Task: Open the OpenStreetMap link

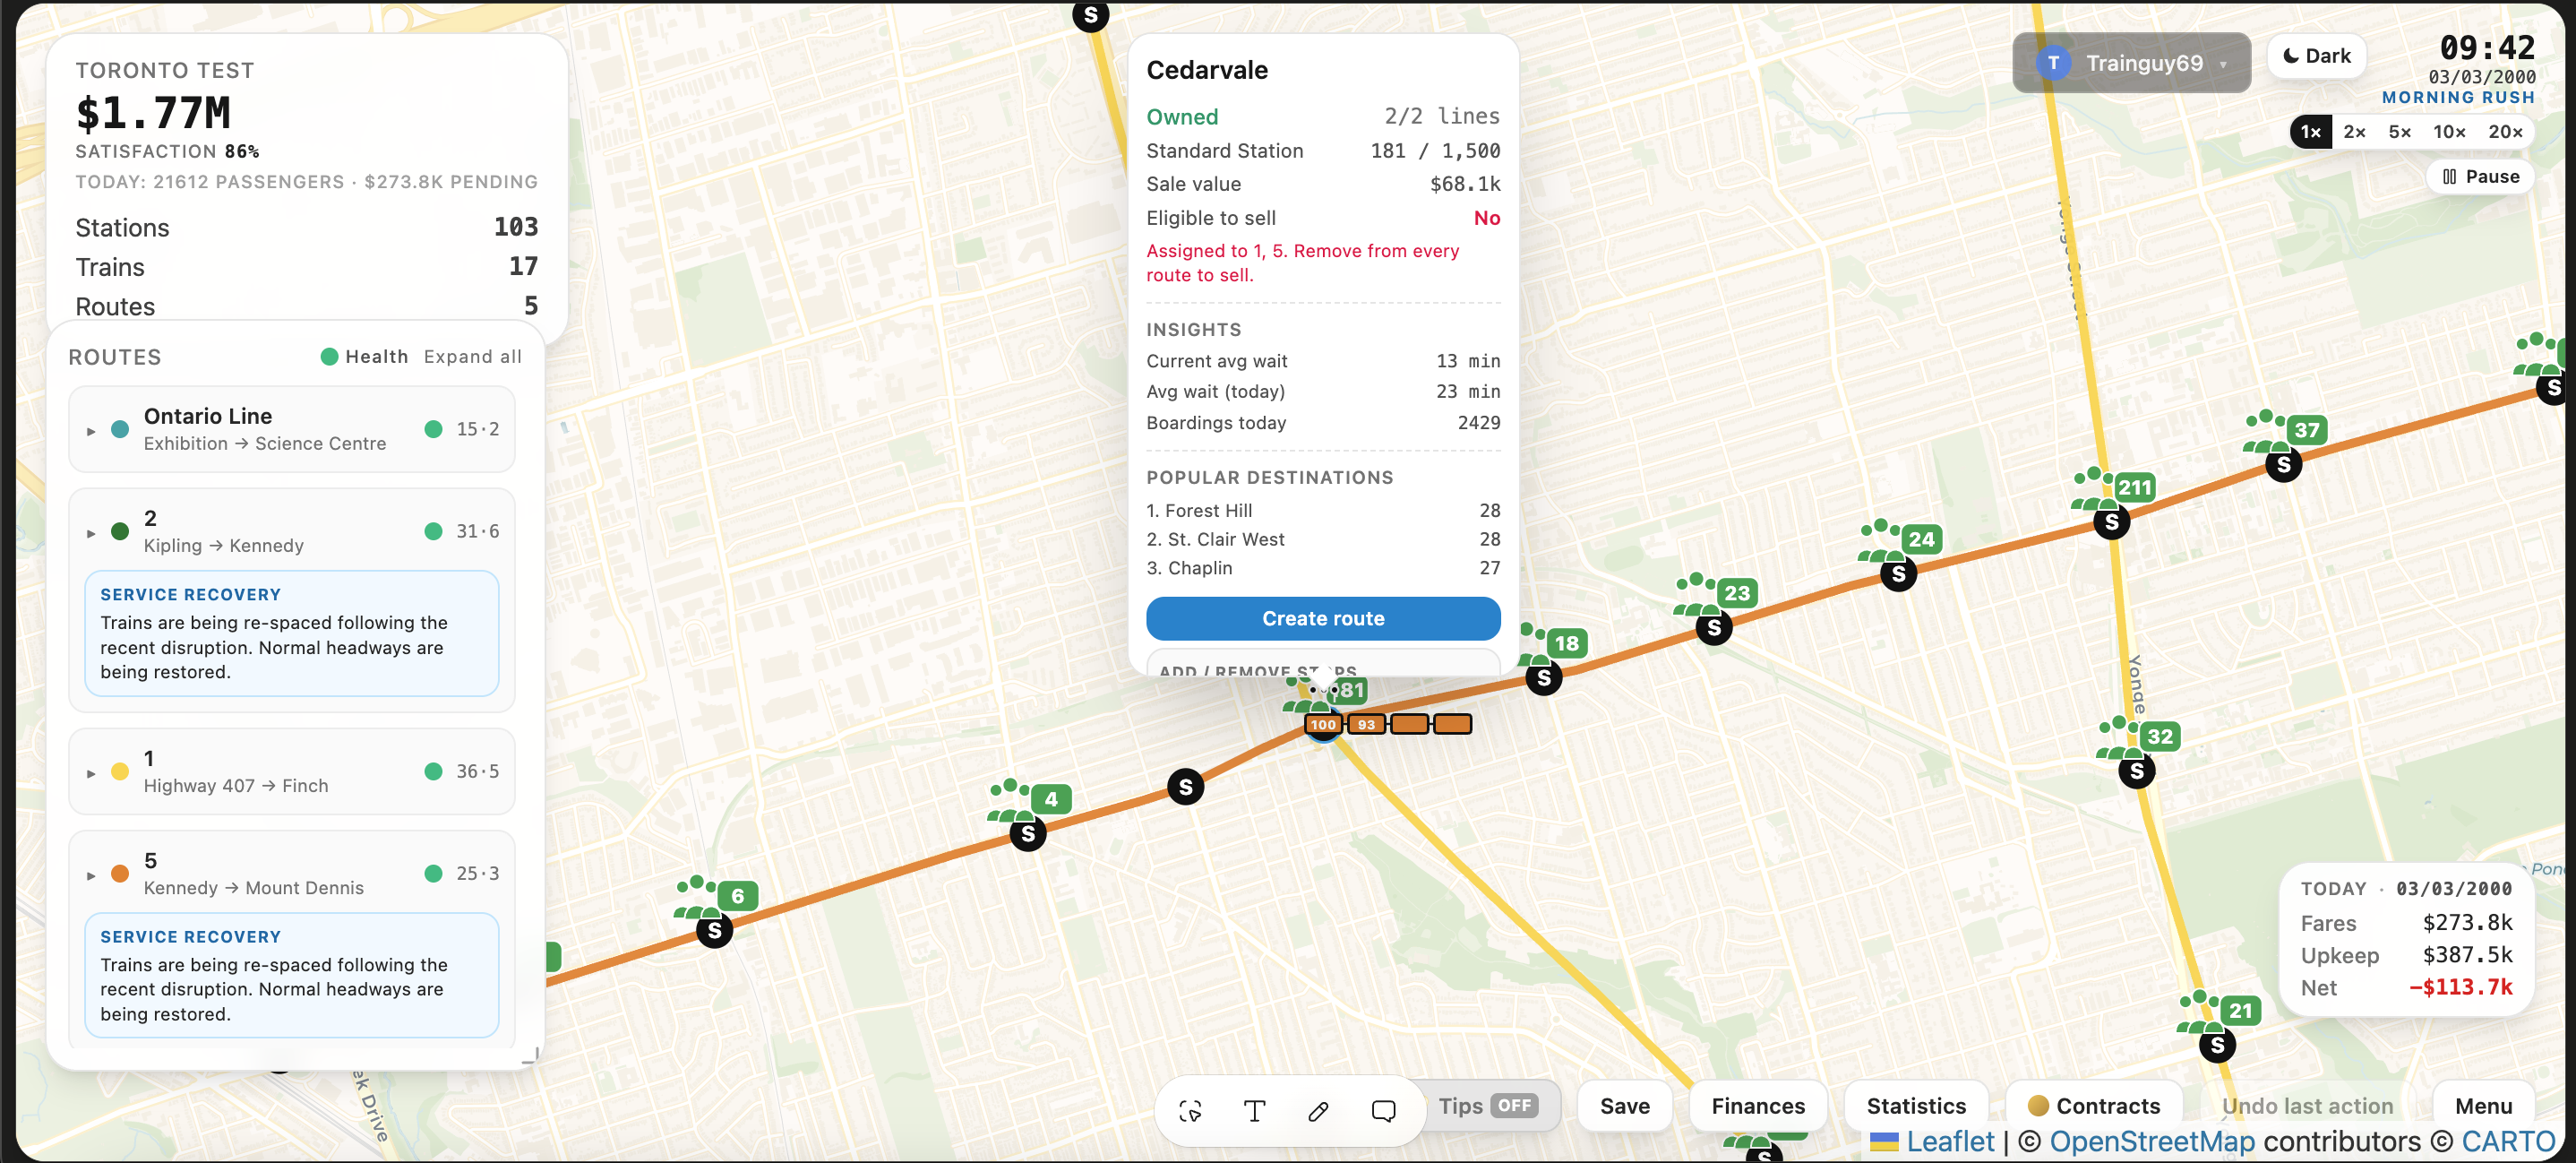Action: coord(2152,1142)
